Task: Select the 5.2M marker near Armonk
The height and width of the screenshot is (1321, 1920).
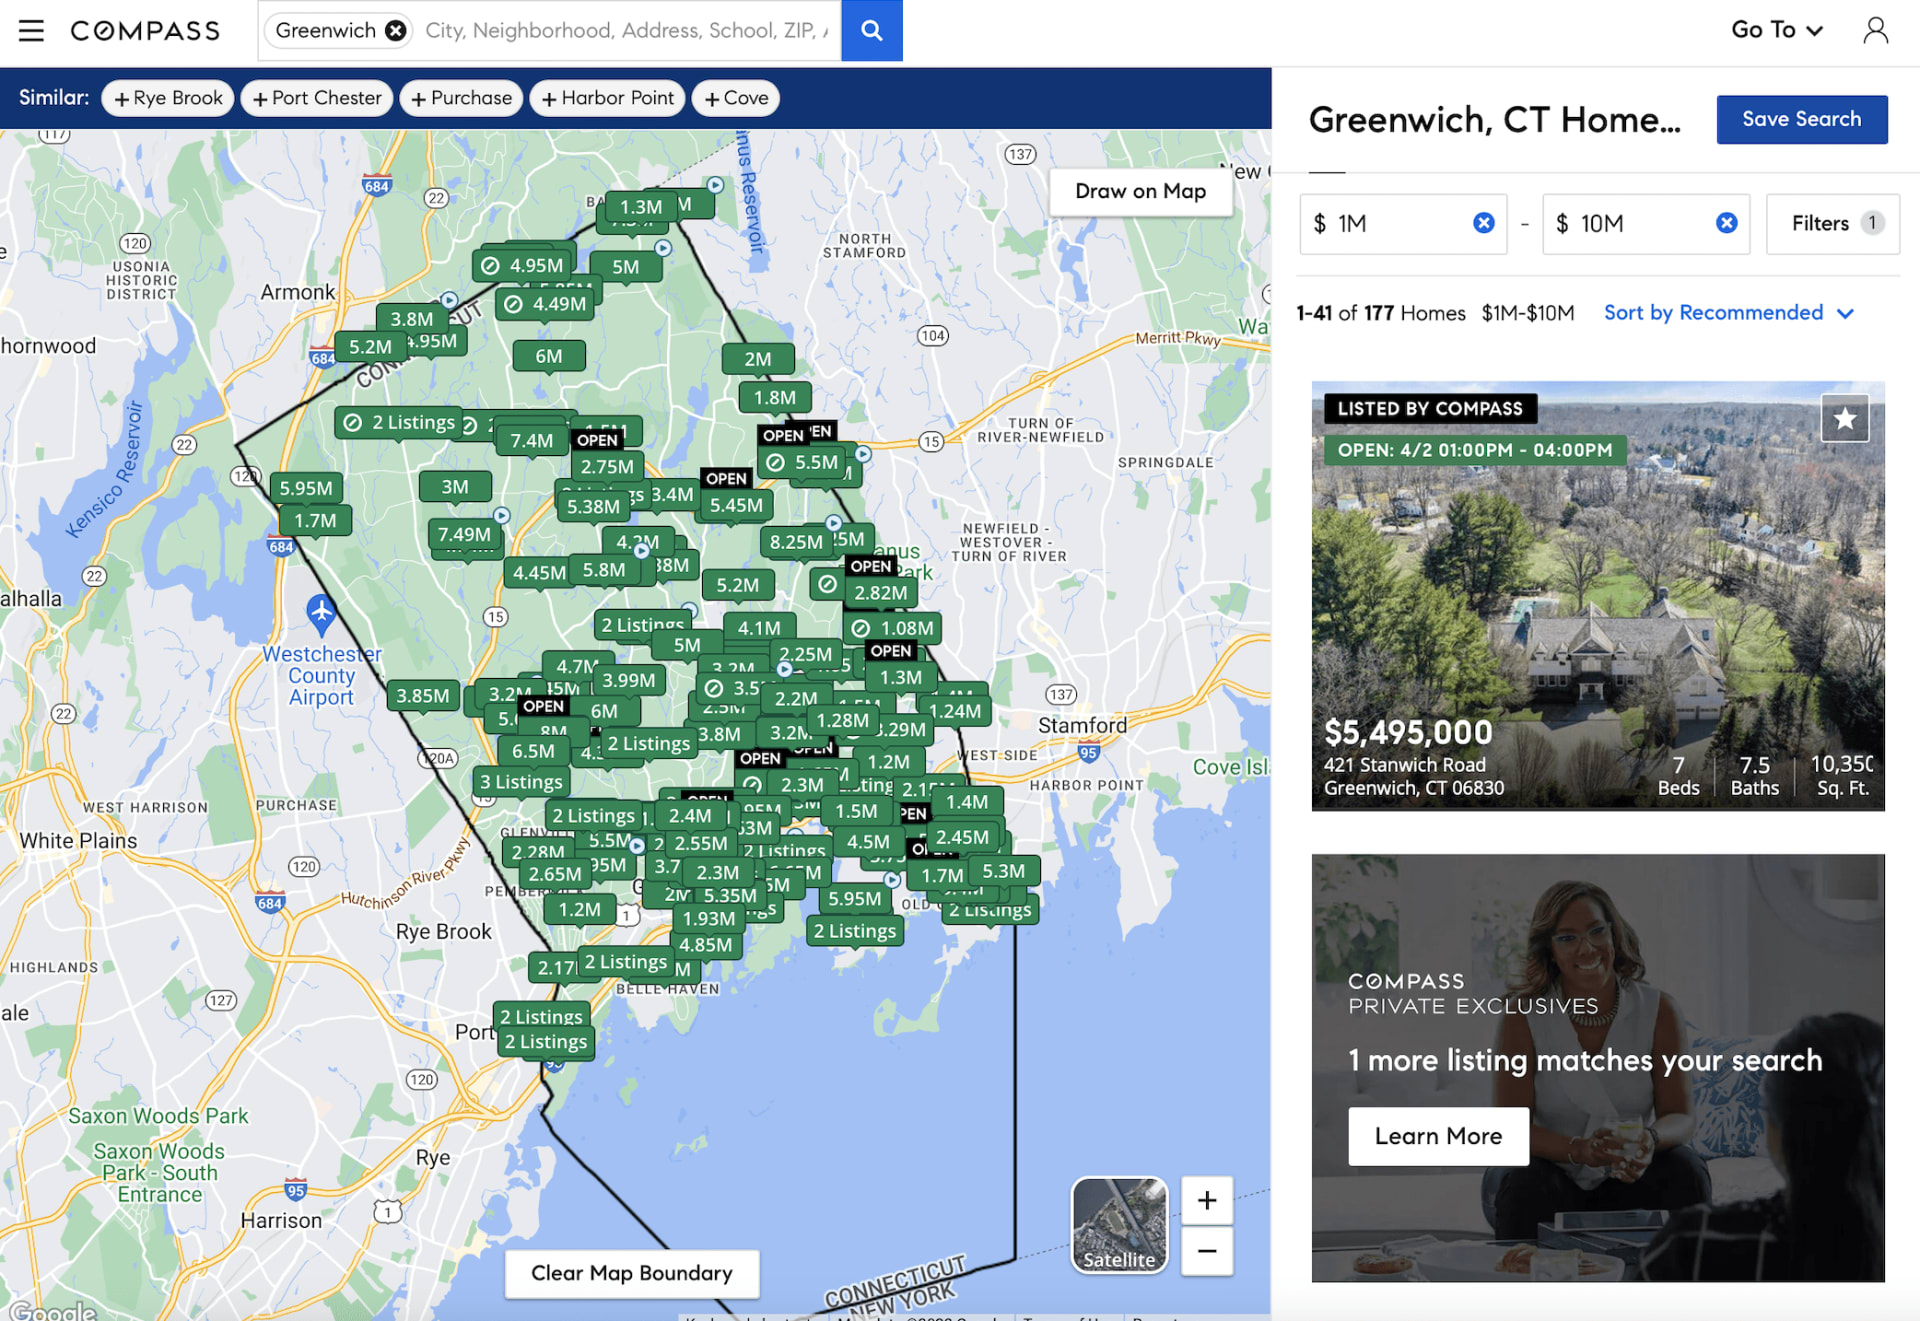Action: click(370, 347)
